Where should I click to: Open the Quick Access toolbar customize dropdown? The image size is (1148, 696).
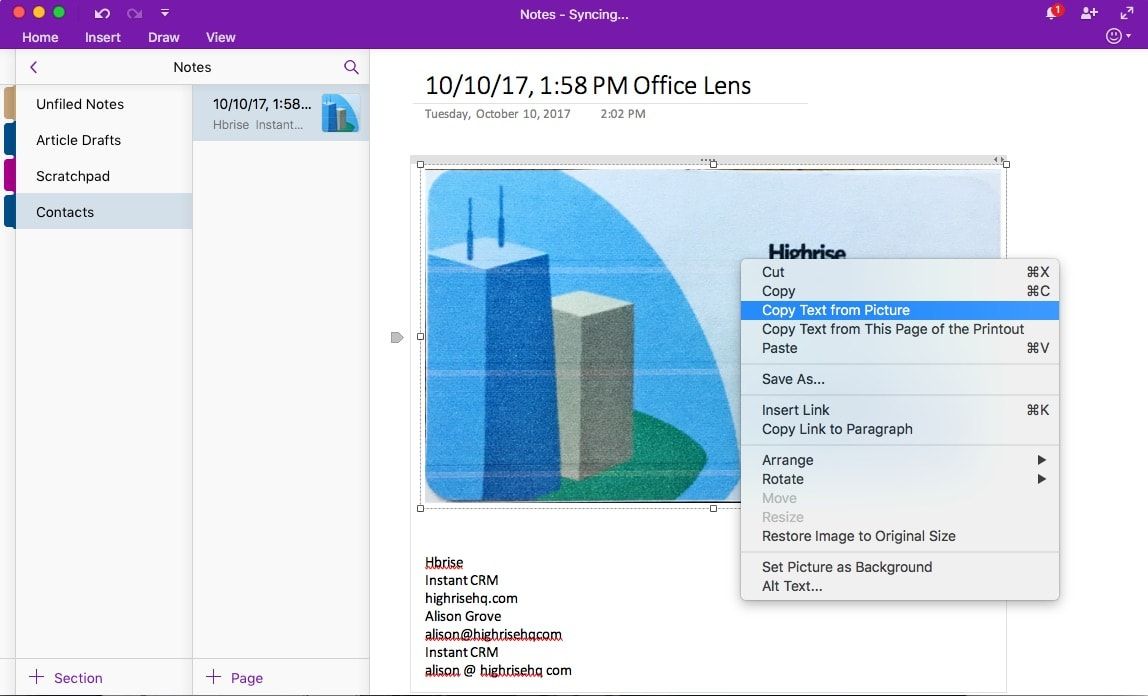[165, 13]
